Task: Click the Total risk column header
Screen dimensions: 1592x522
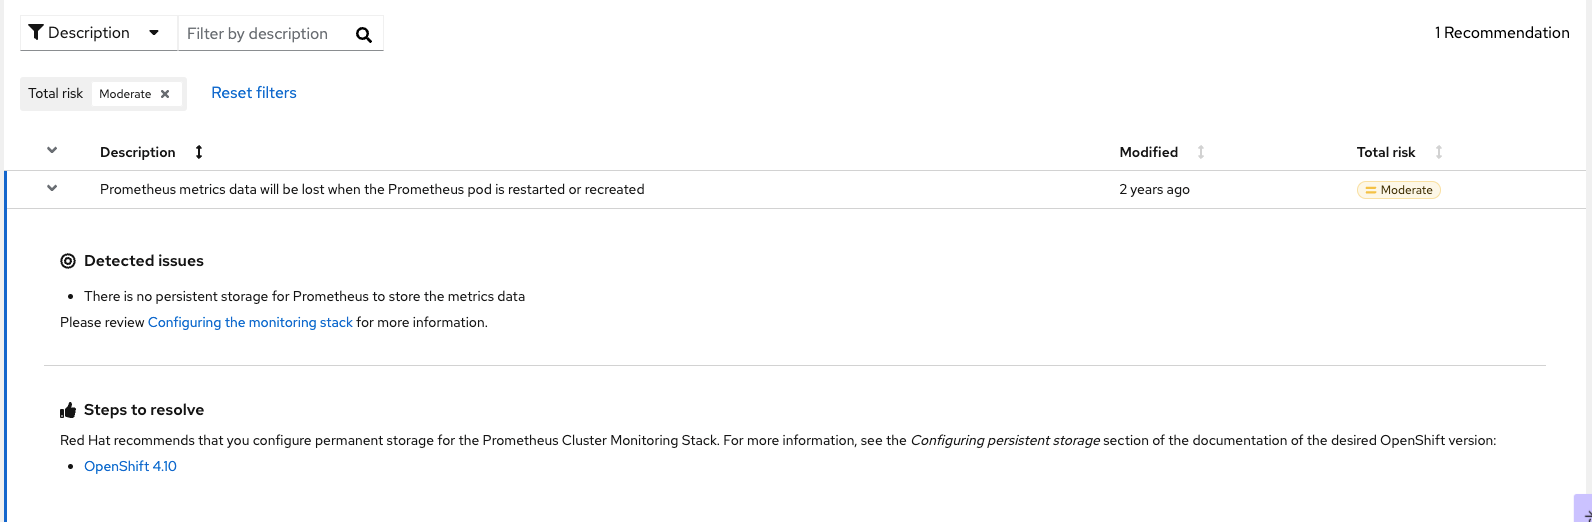Action: coord(1386,152)
